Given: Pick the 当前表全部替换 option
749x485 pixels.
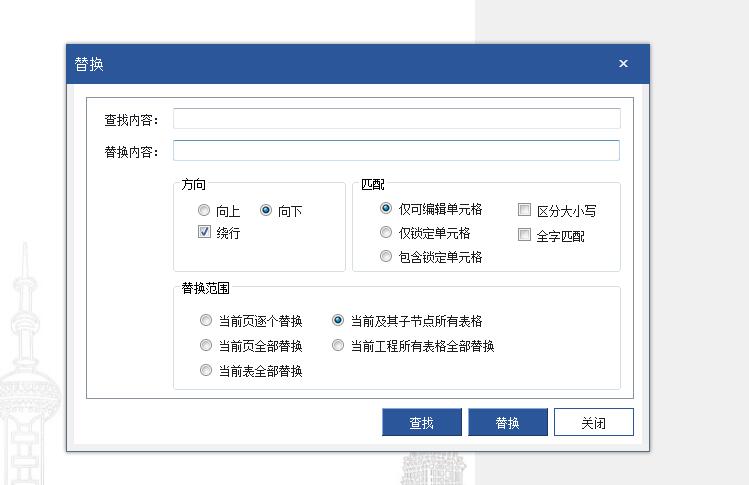Looking at the screenshot, I should (x=206, y=371).
